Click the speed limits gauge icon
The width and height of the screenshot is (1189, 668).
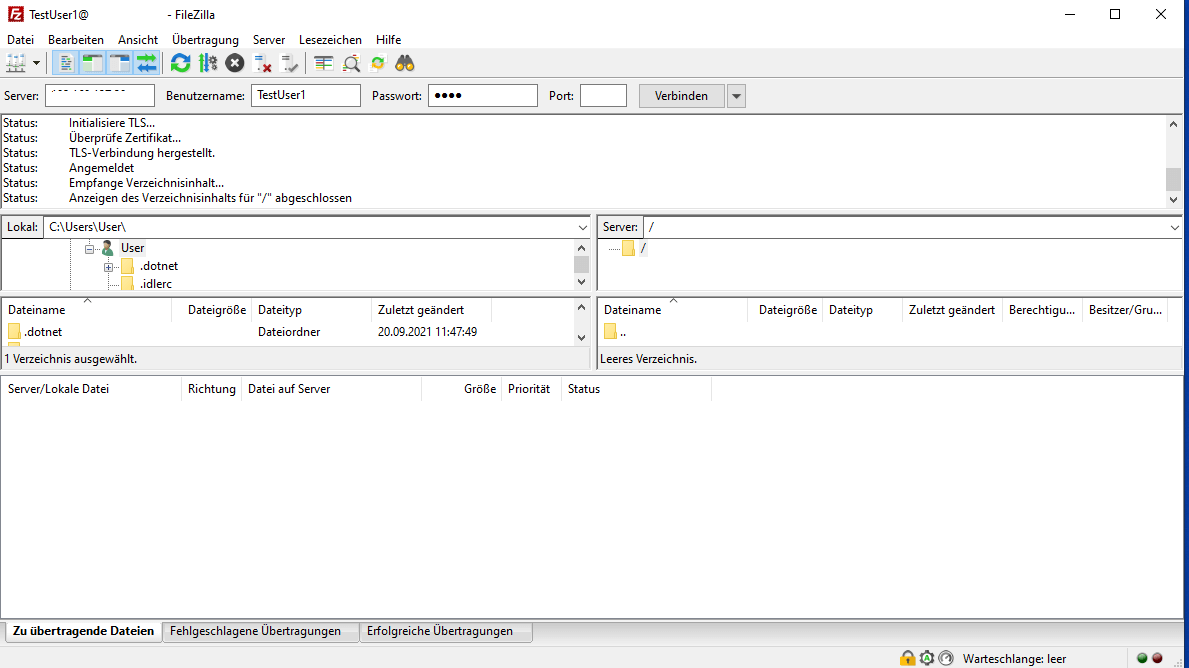coord(946,658)
